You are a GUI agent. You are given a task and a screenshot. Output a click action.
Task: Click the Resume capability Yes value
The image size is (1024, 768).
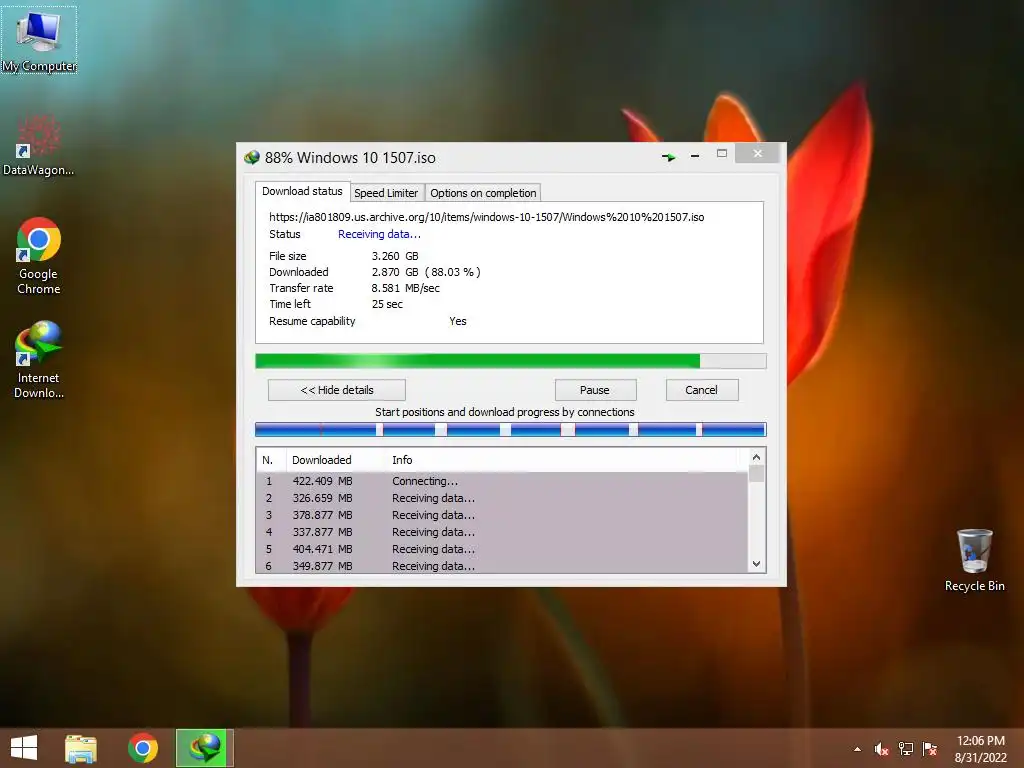(x=458, y=321)
